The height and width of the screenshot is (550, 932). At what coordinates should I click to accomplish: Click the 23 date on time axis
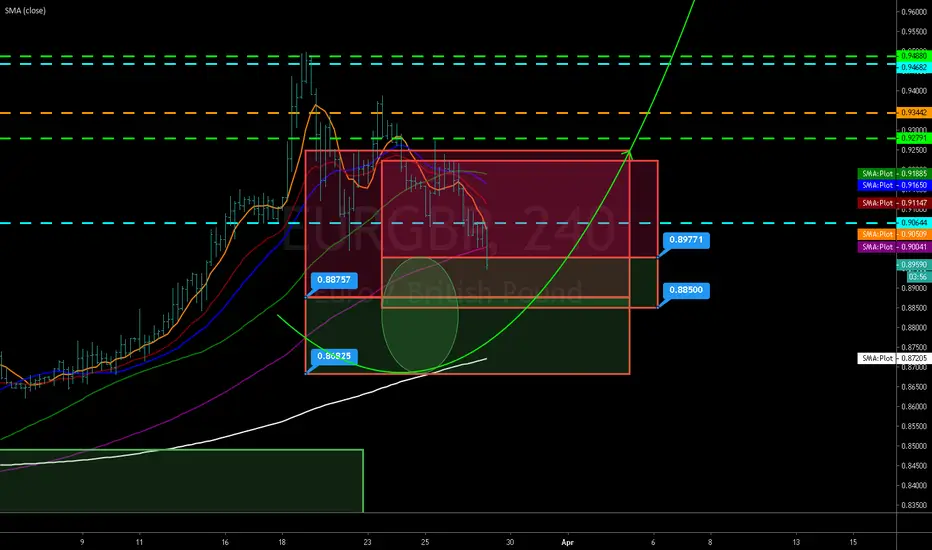(367, 542)
